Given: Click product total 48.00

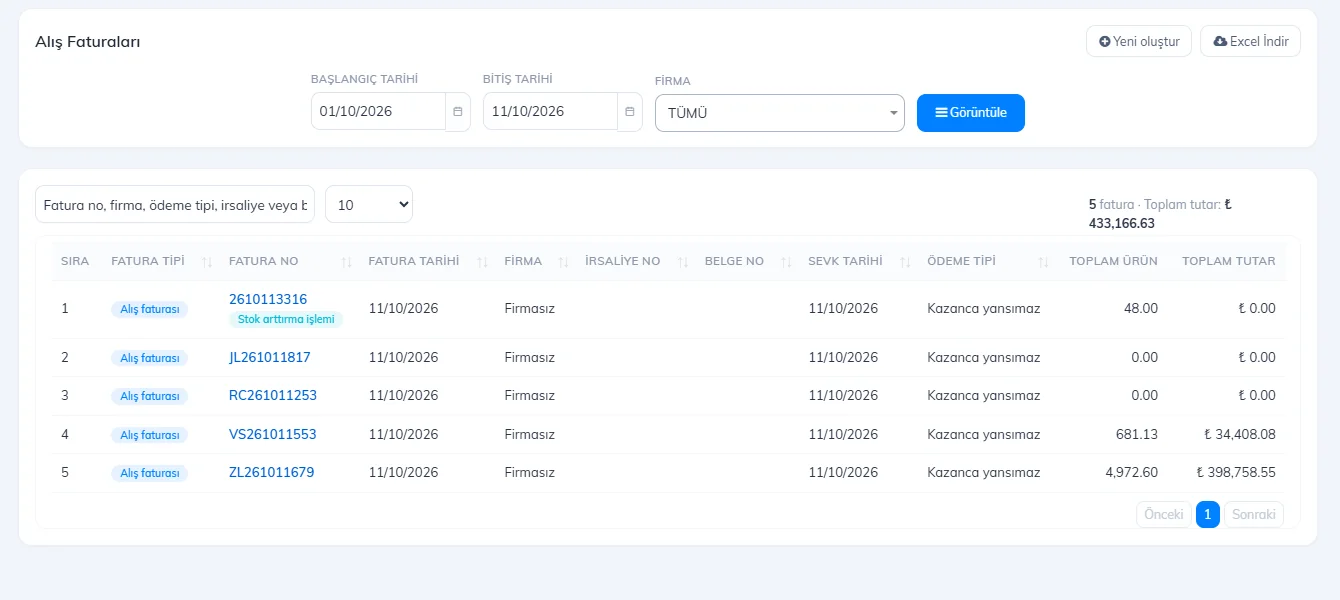Looking at the screenshot, I should click(1141, 308).
